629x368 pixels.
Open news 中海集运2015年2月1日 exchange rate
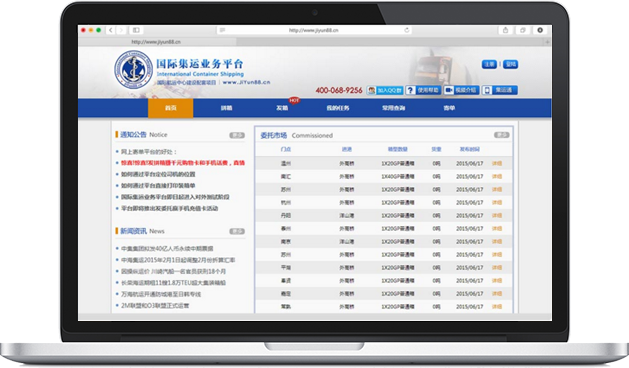pos(178,260)
